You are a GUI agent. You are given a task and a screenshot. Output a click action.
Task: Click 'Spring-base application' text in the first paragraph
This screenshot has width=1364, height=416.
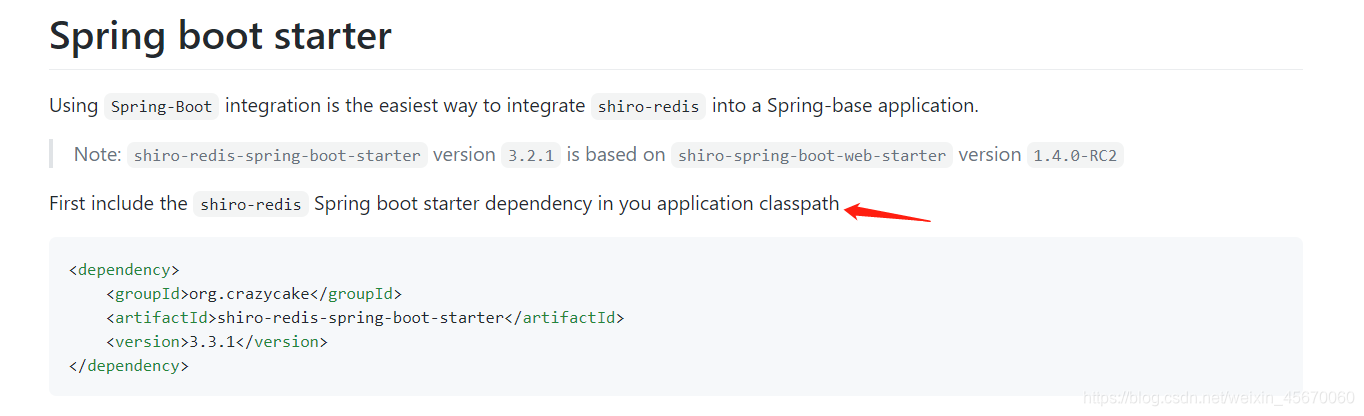(872, 105)
